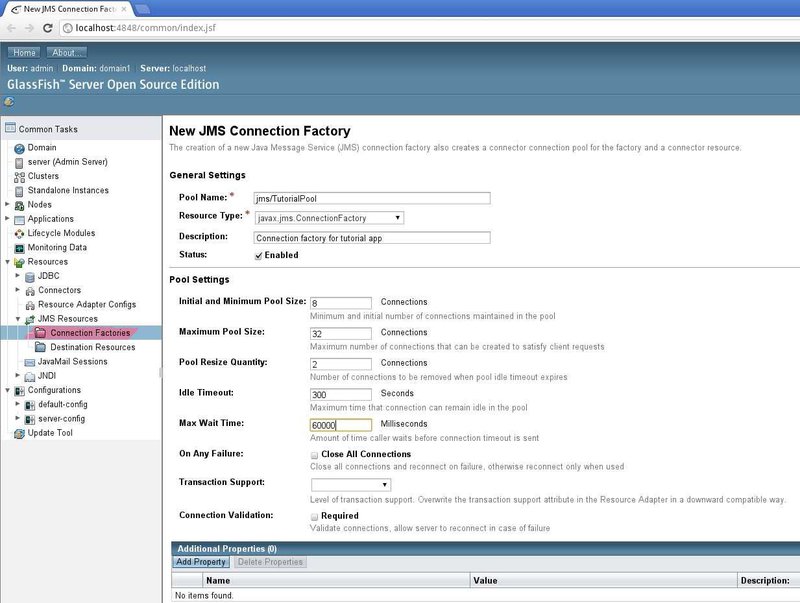
Task: Uncheck the Status Enabled checkbox
Action: tap(258, 256)
